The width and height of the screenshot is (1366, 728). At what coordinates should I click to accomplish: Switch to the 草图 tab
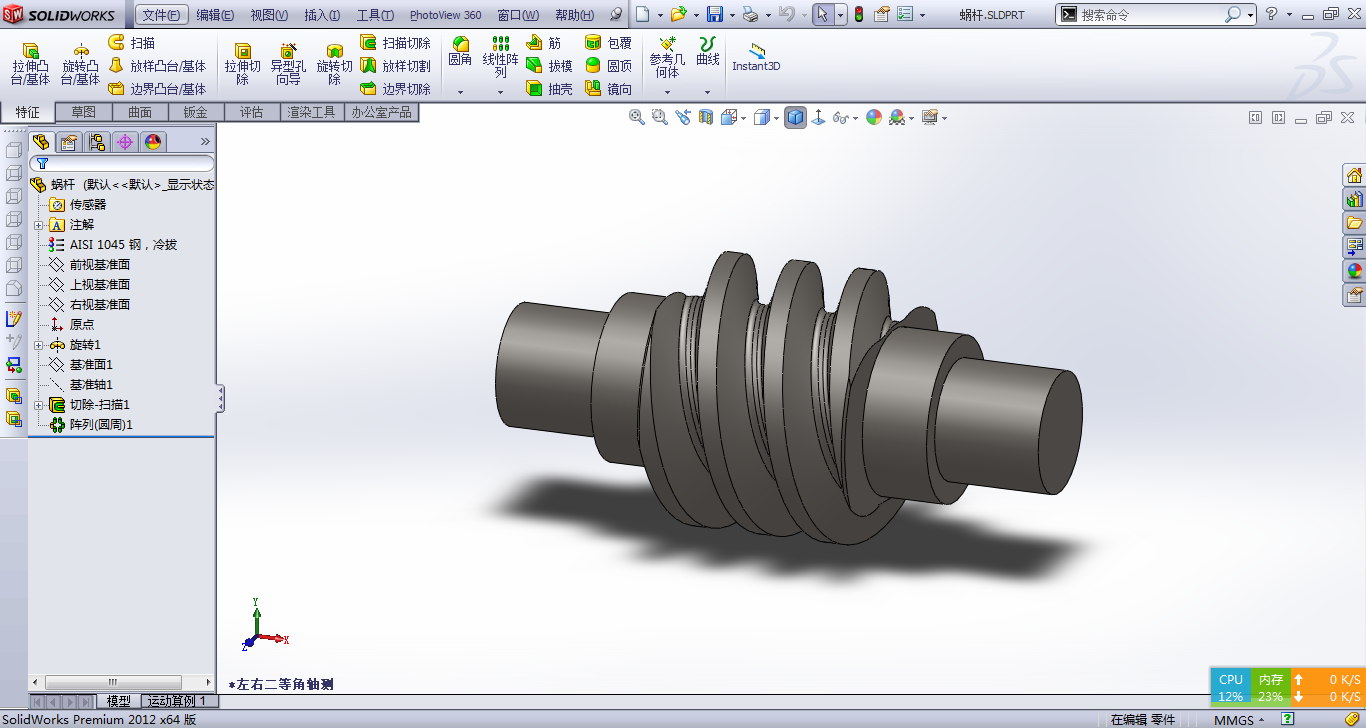[84, 112]
